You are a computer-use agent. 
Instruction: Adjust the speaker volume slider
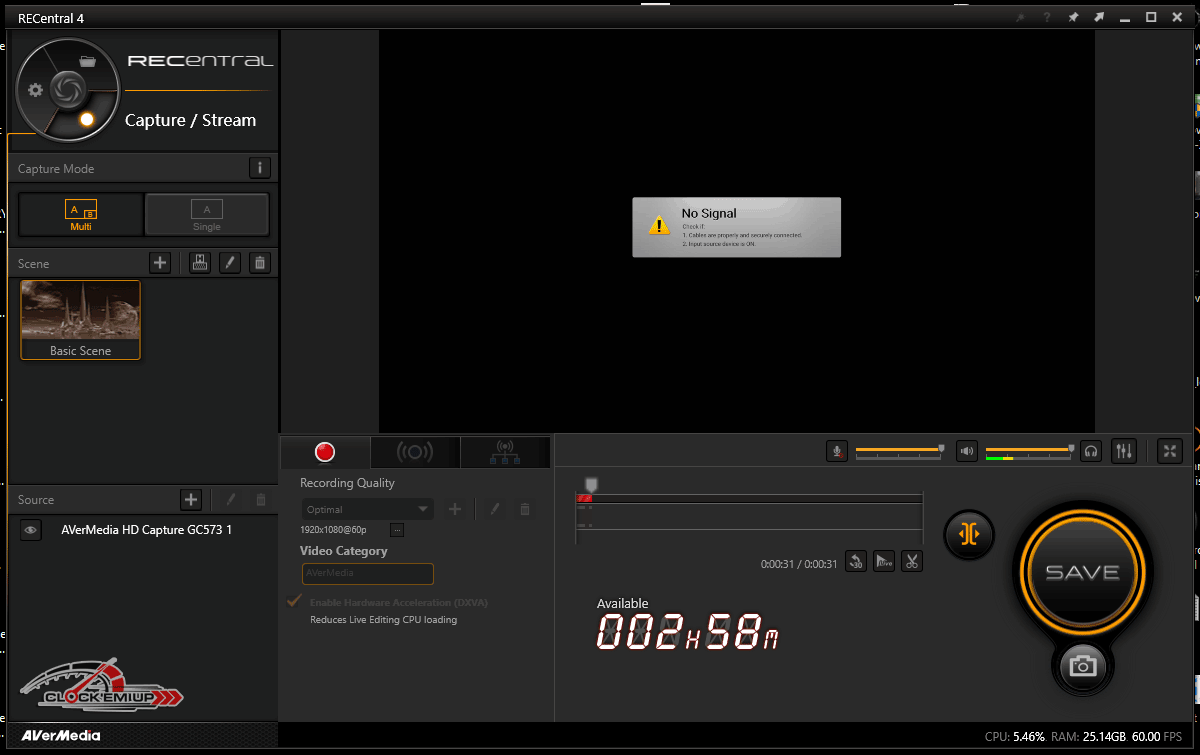point(1028,450)
